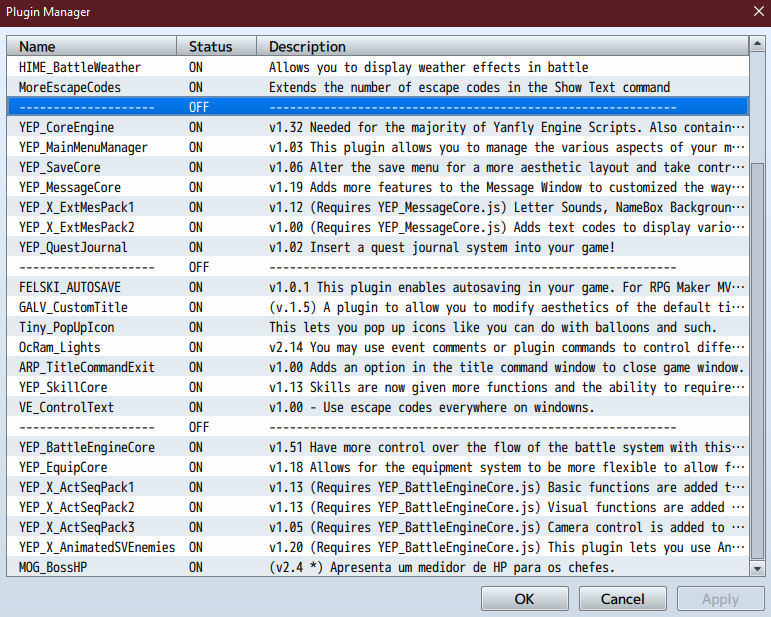Select the YEP_EquipCore plugin
The width and height of the screenshot is (771, 617).
(378, 467)
